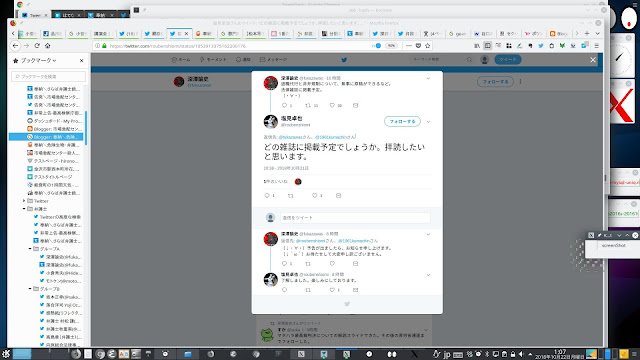640x360 pixels.
Task: Open the Firefox home page
Action: [48, 46]
